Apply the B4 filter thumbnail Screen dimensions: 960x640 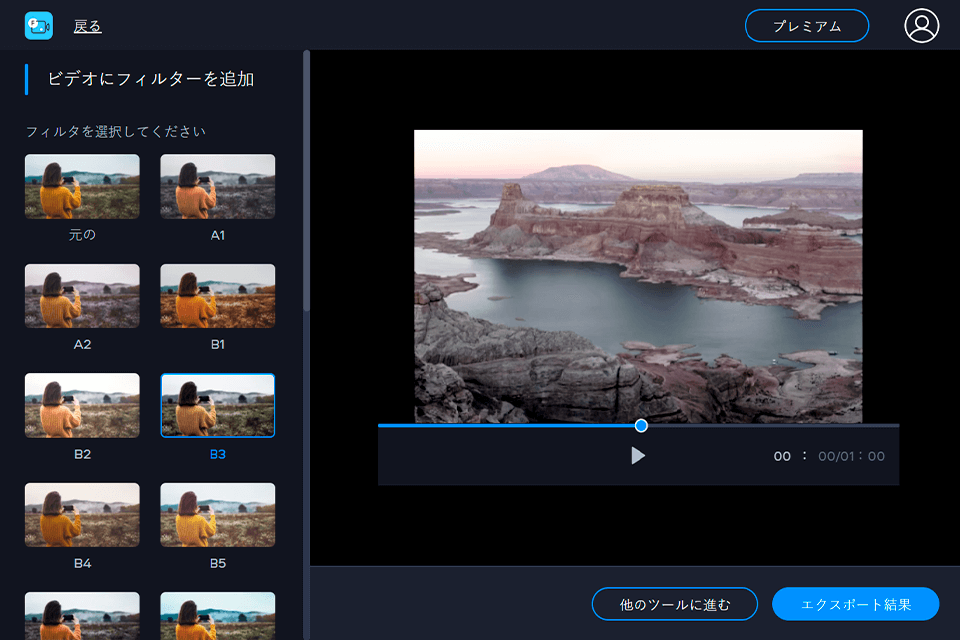pos(82,515)
